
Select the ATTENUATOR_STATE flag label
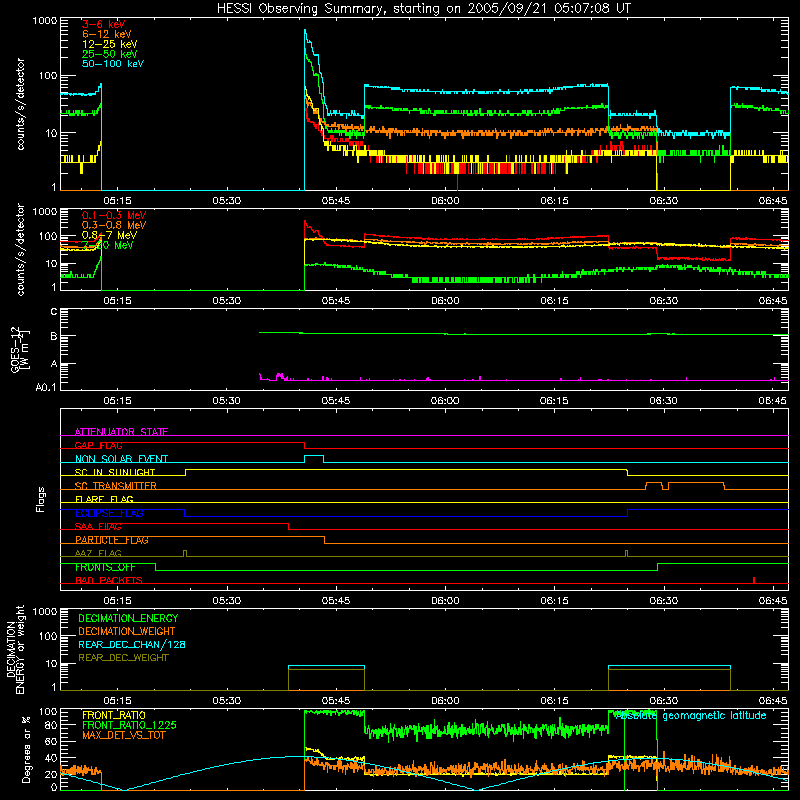coord(121,432)
